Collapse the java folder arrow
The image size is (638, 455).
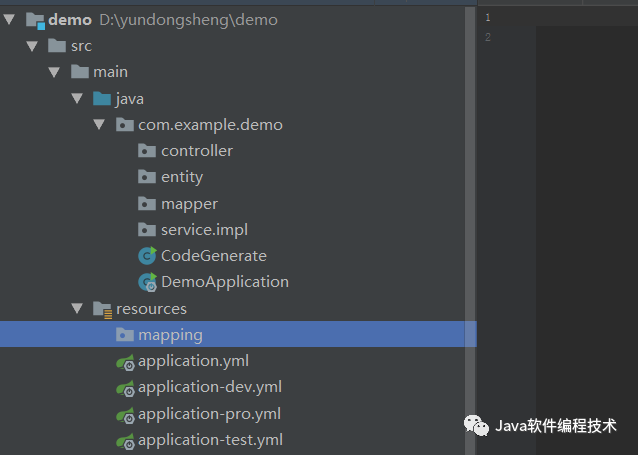point(77,98)
